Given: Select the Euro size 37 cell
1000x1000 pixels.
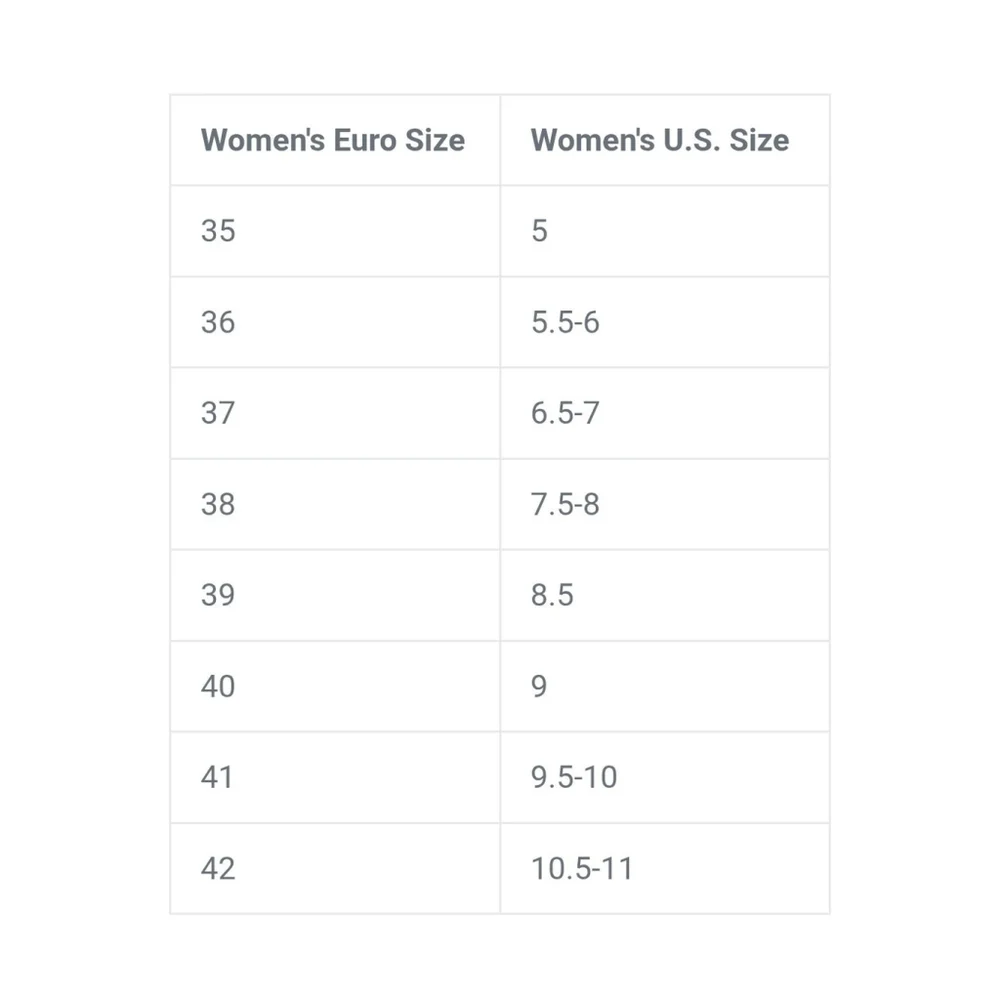Looking at the screenshot, I should (x=335, y=413).
